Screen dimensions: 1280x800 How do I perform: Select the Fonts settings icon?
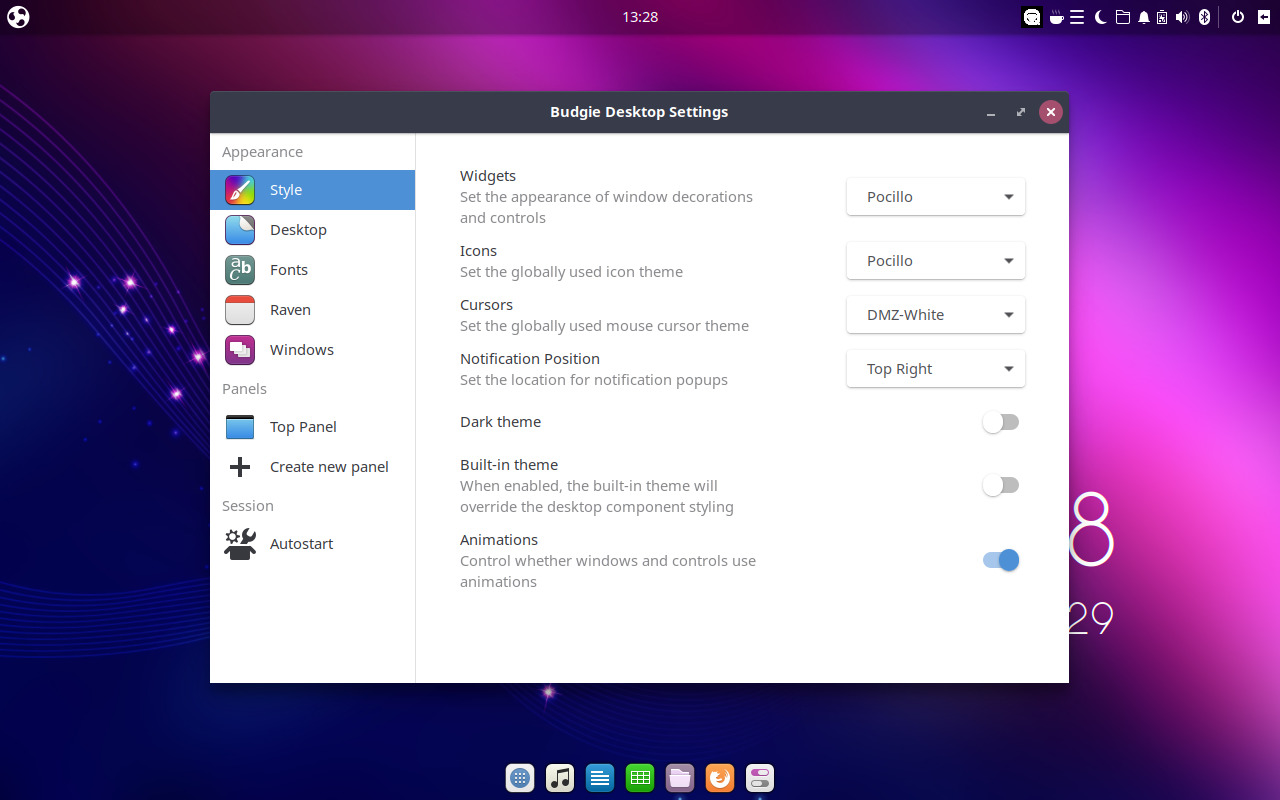click(x=239, y=270)
